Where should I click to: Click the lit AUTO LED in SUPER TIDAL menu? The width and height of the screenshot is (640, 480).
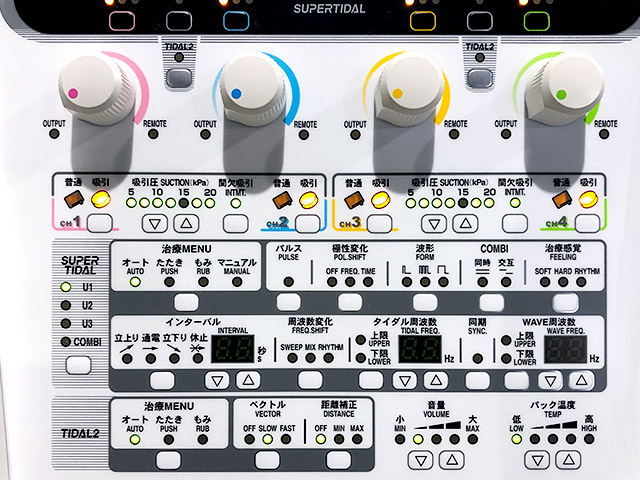click(x=135, y=282)
